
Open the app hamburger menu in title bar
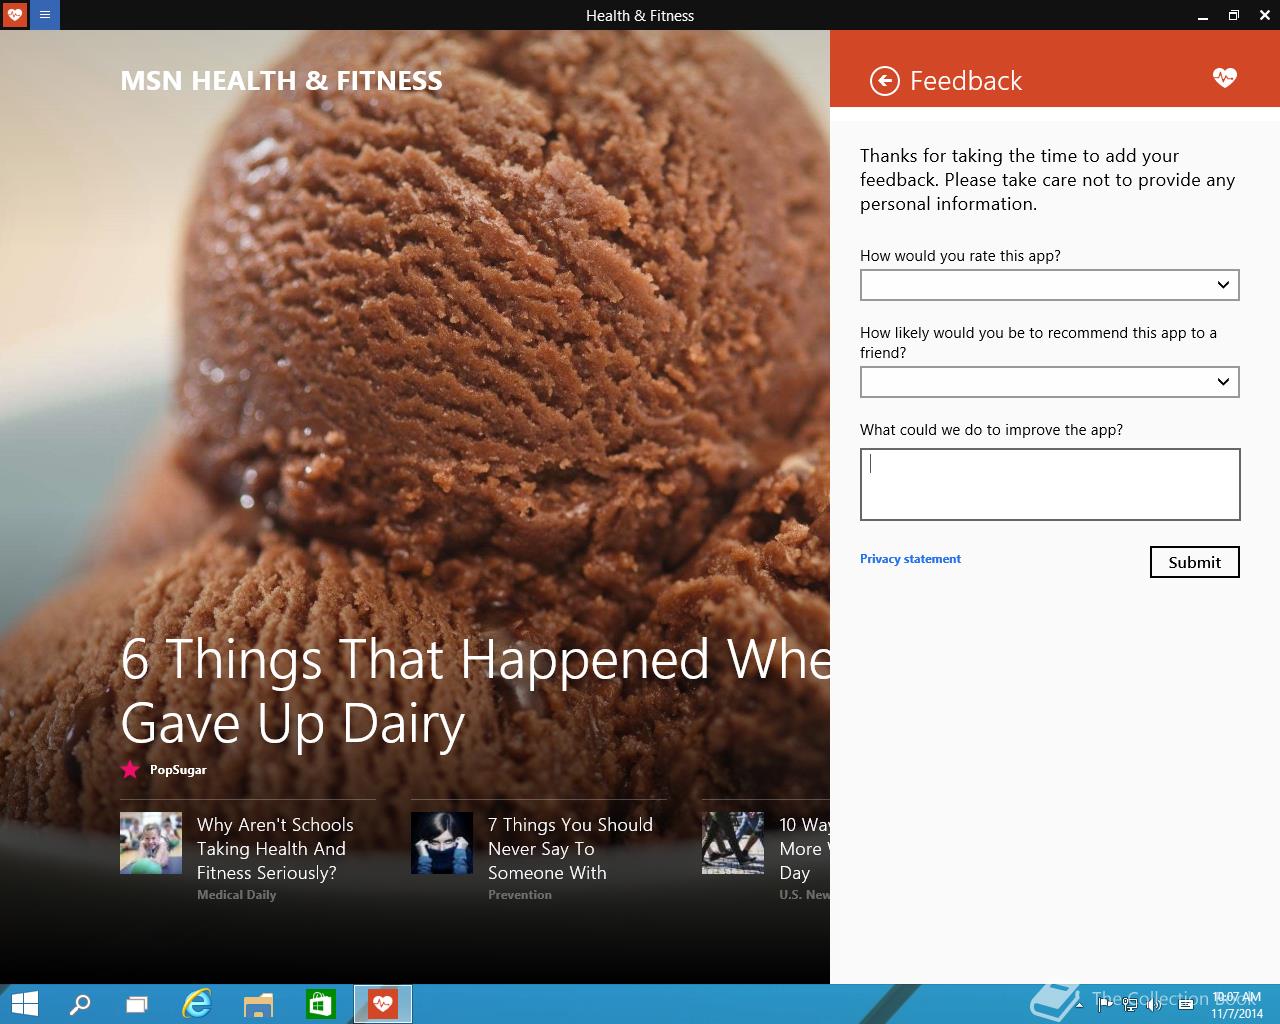pos(45,15)
